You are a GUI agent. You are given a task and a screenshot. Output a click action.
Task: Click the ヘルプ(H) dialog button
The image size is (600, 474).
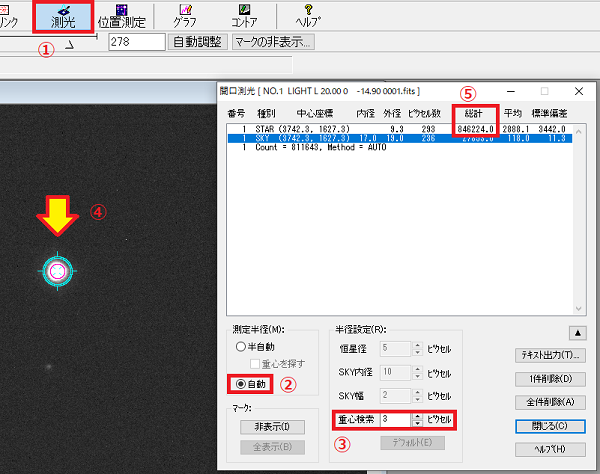[550, 450]
